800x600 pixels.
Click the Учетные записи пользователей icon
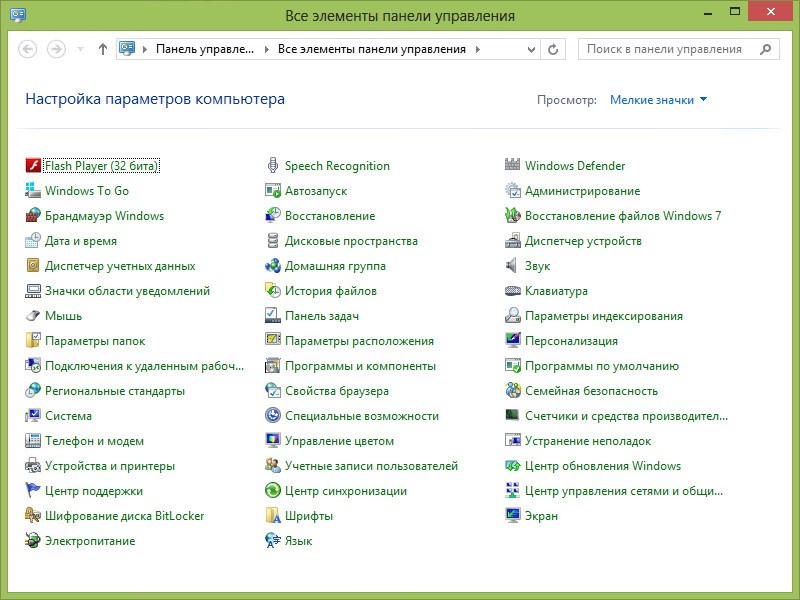[x=273, y=465]
